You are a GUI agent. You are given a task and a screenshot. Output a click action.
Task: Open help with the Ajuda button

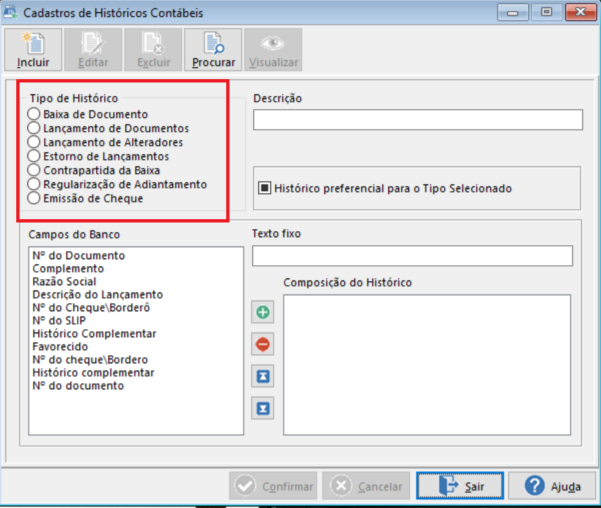[552, 486]
